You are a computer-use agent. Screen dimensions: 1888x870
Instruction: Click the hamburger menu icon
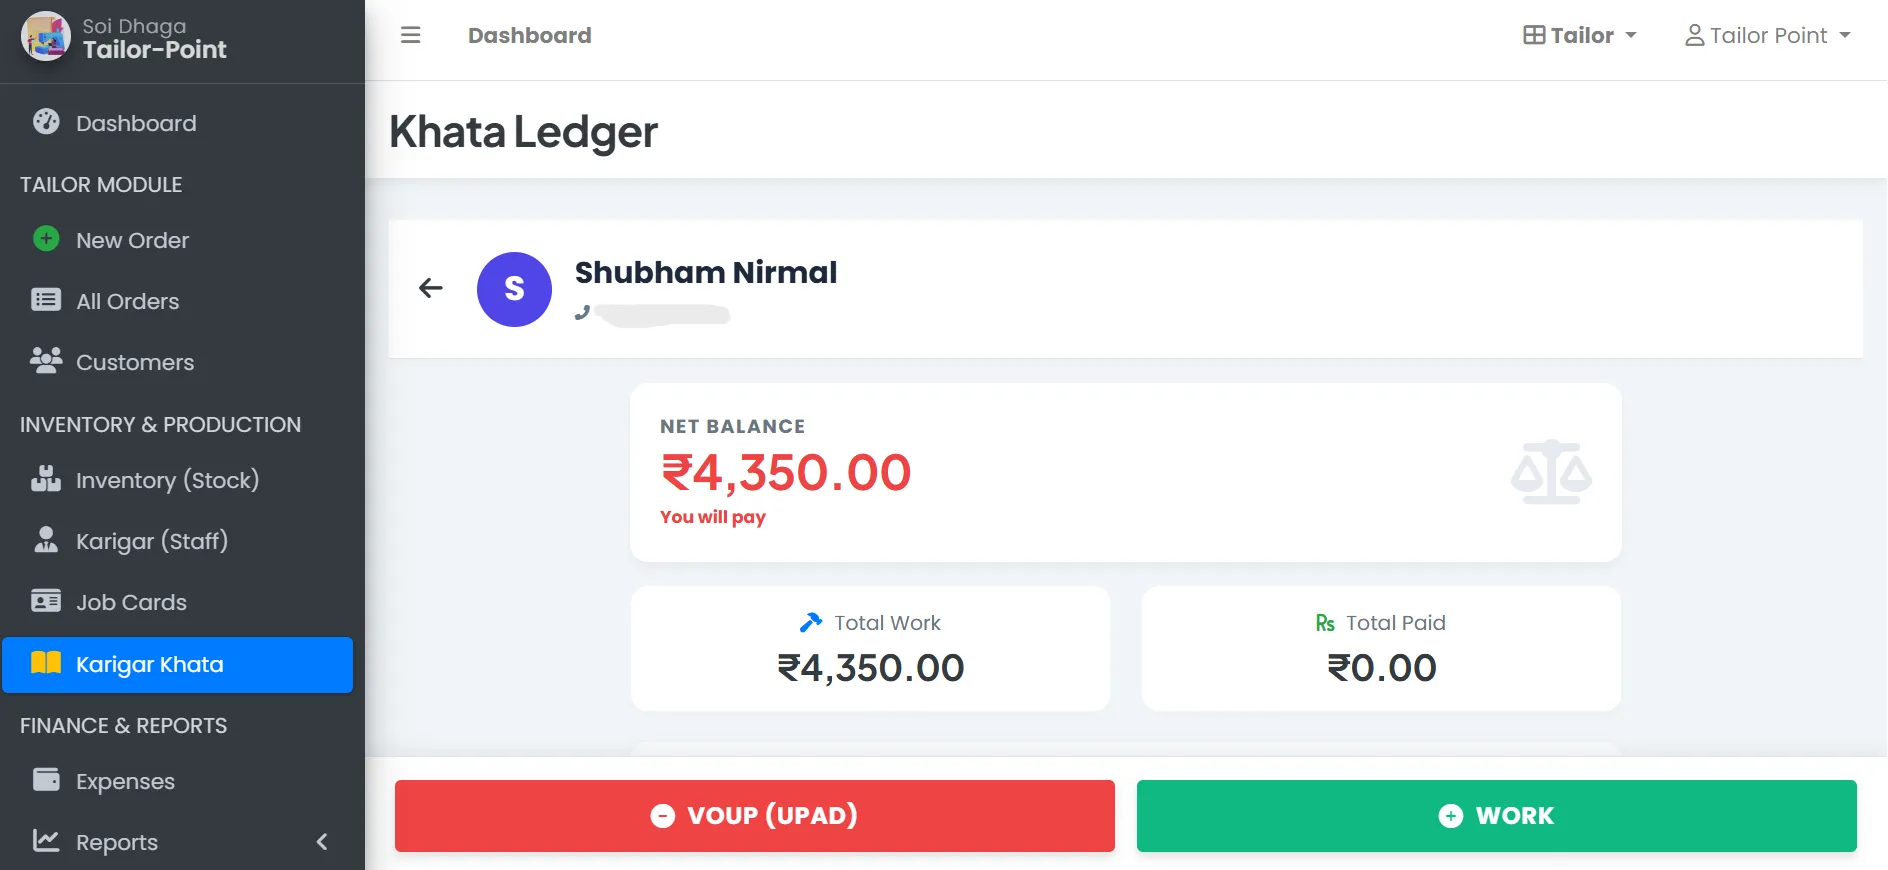click(x=410, y=36)
